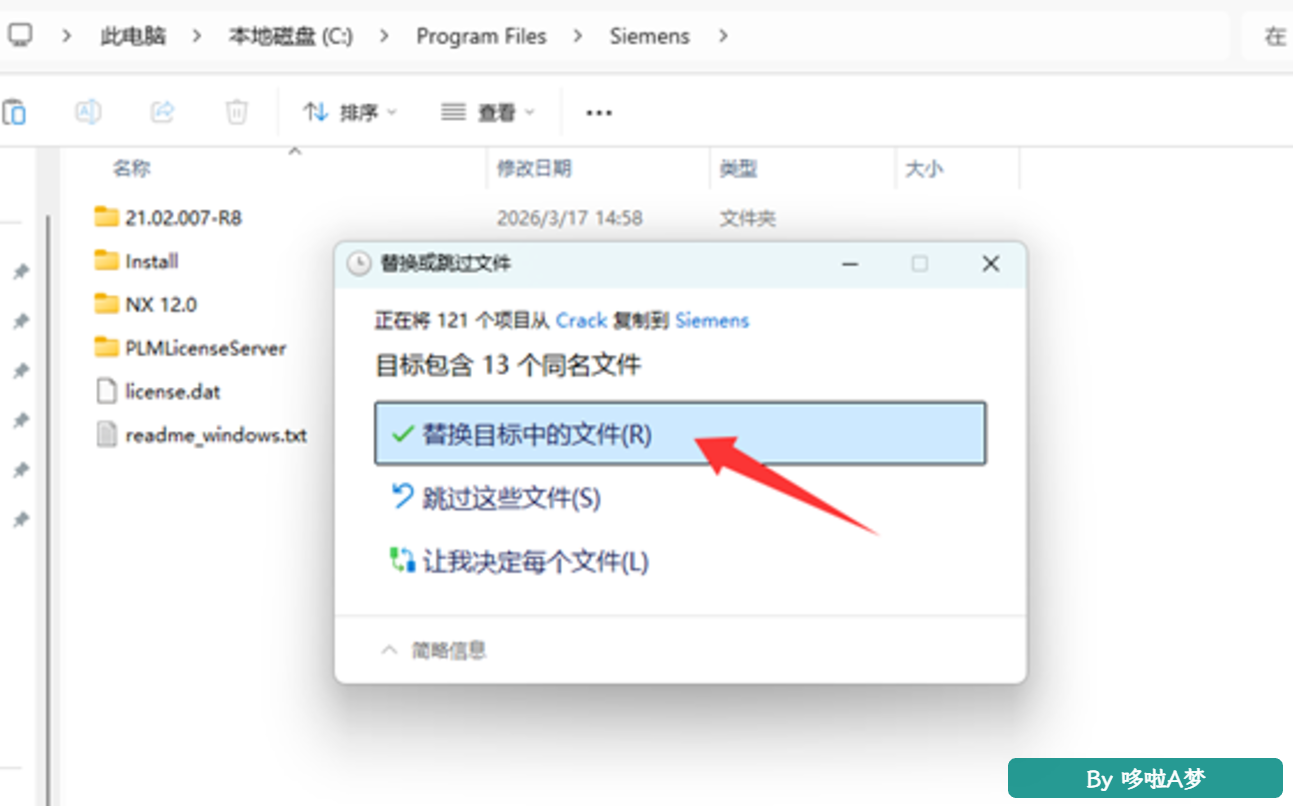
Task: Click the date 2026/3/17 14:58
Action: [x=570, y=218]
